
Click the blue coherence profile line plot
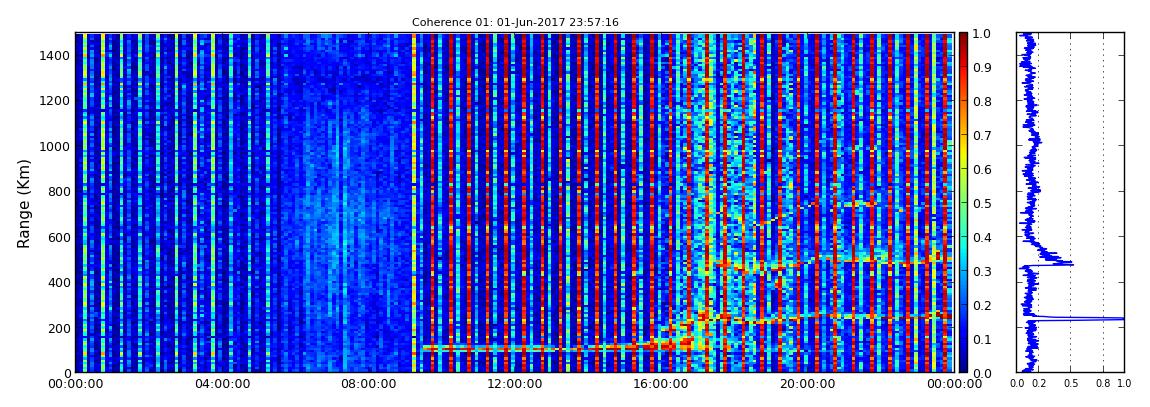(x=1070, y=203)
